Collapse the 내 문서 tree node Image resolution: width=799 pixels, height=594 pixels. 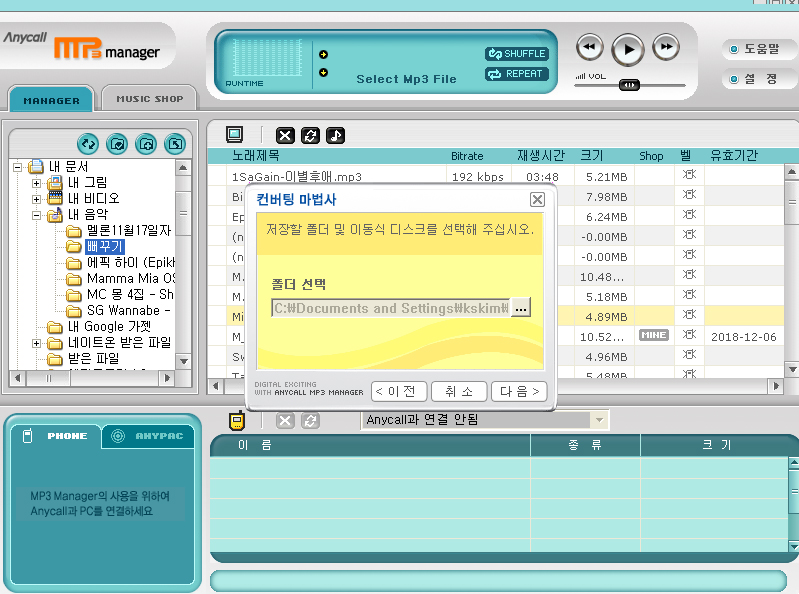tap(17, 167)
